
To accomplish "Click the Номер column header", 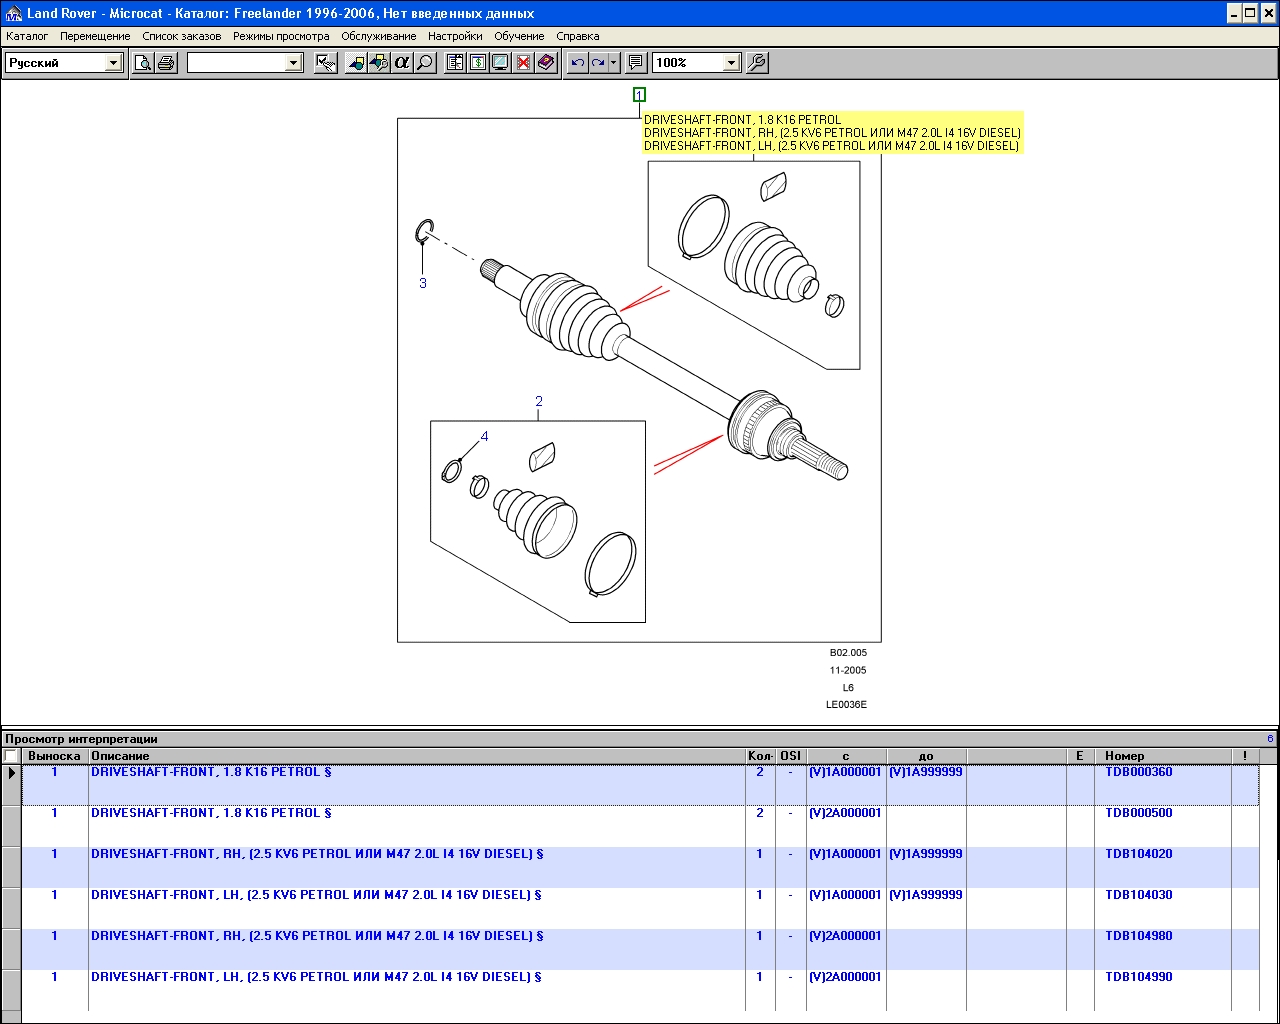I will 1162,756.
